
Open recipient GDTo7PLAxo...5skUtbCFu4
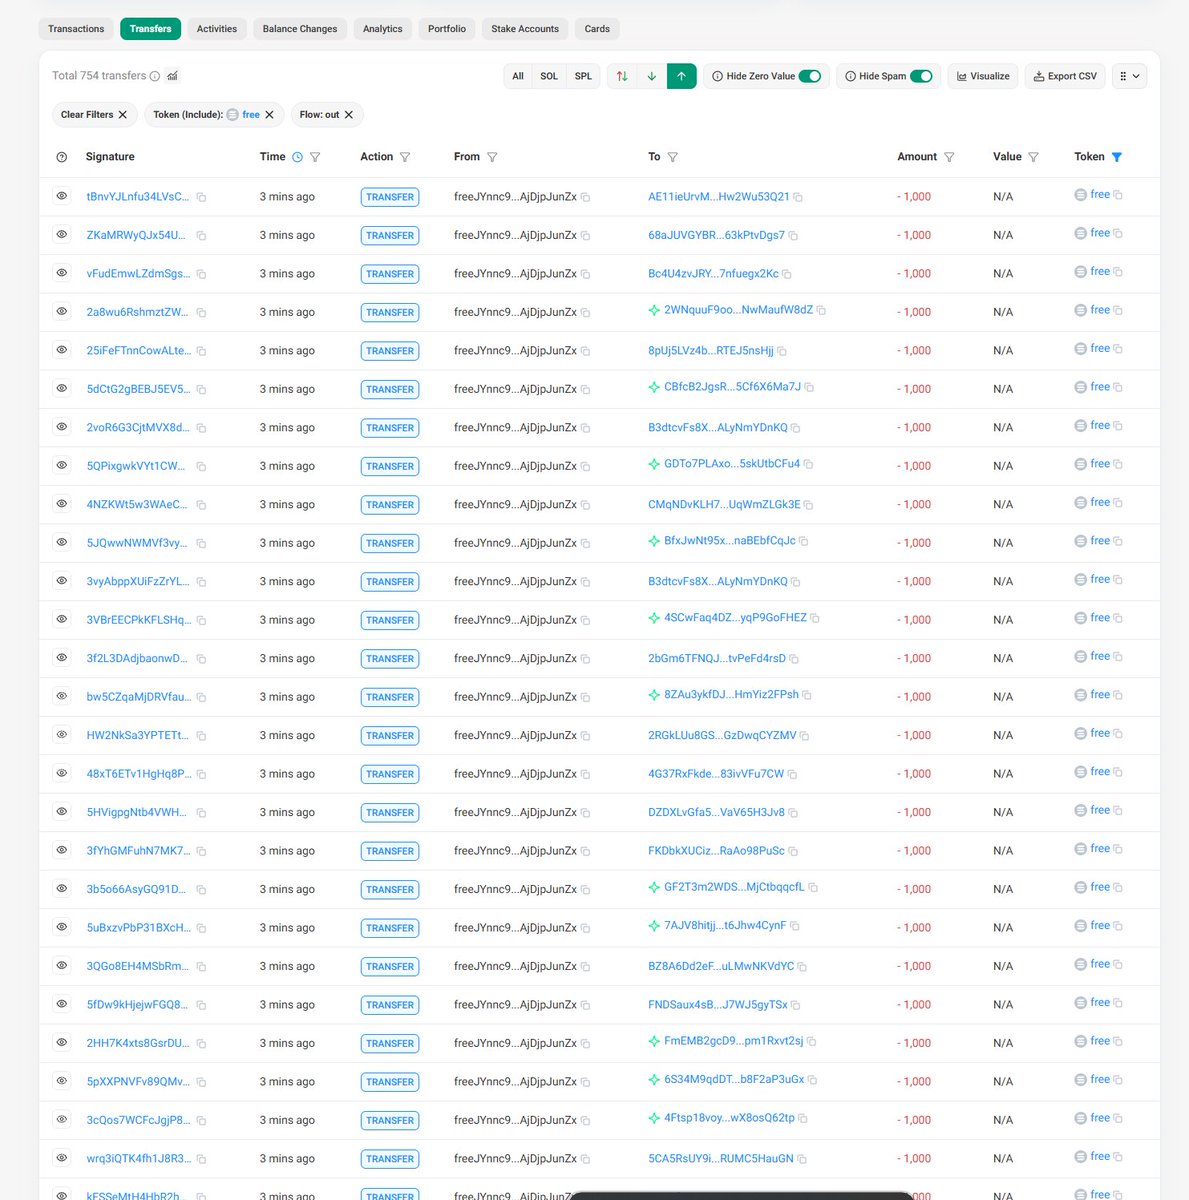tap(732, 464)
